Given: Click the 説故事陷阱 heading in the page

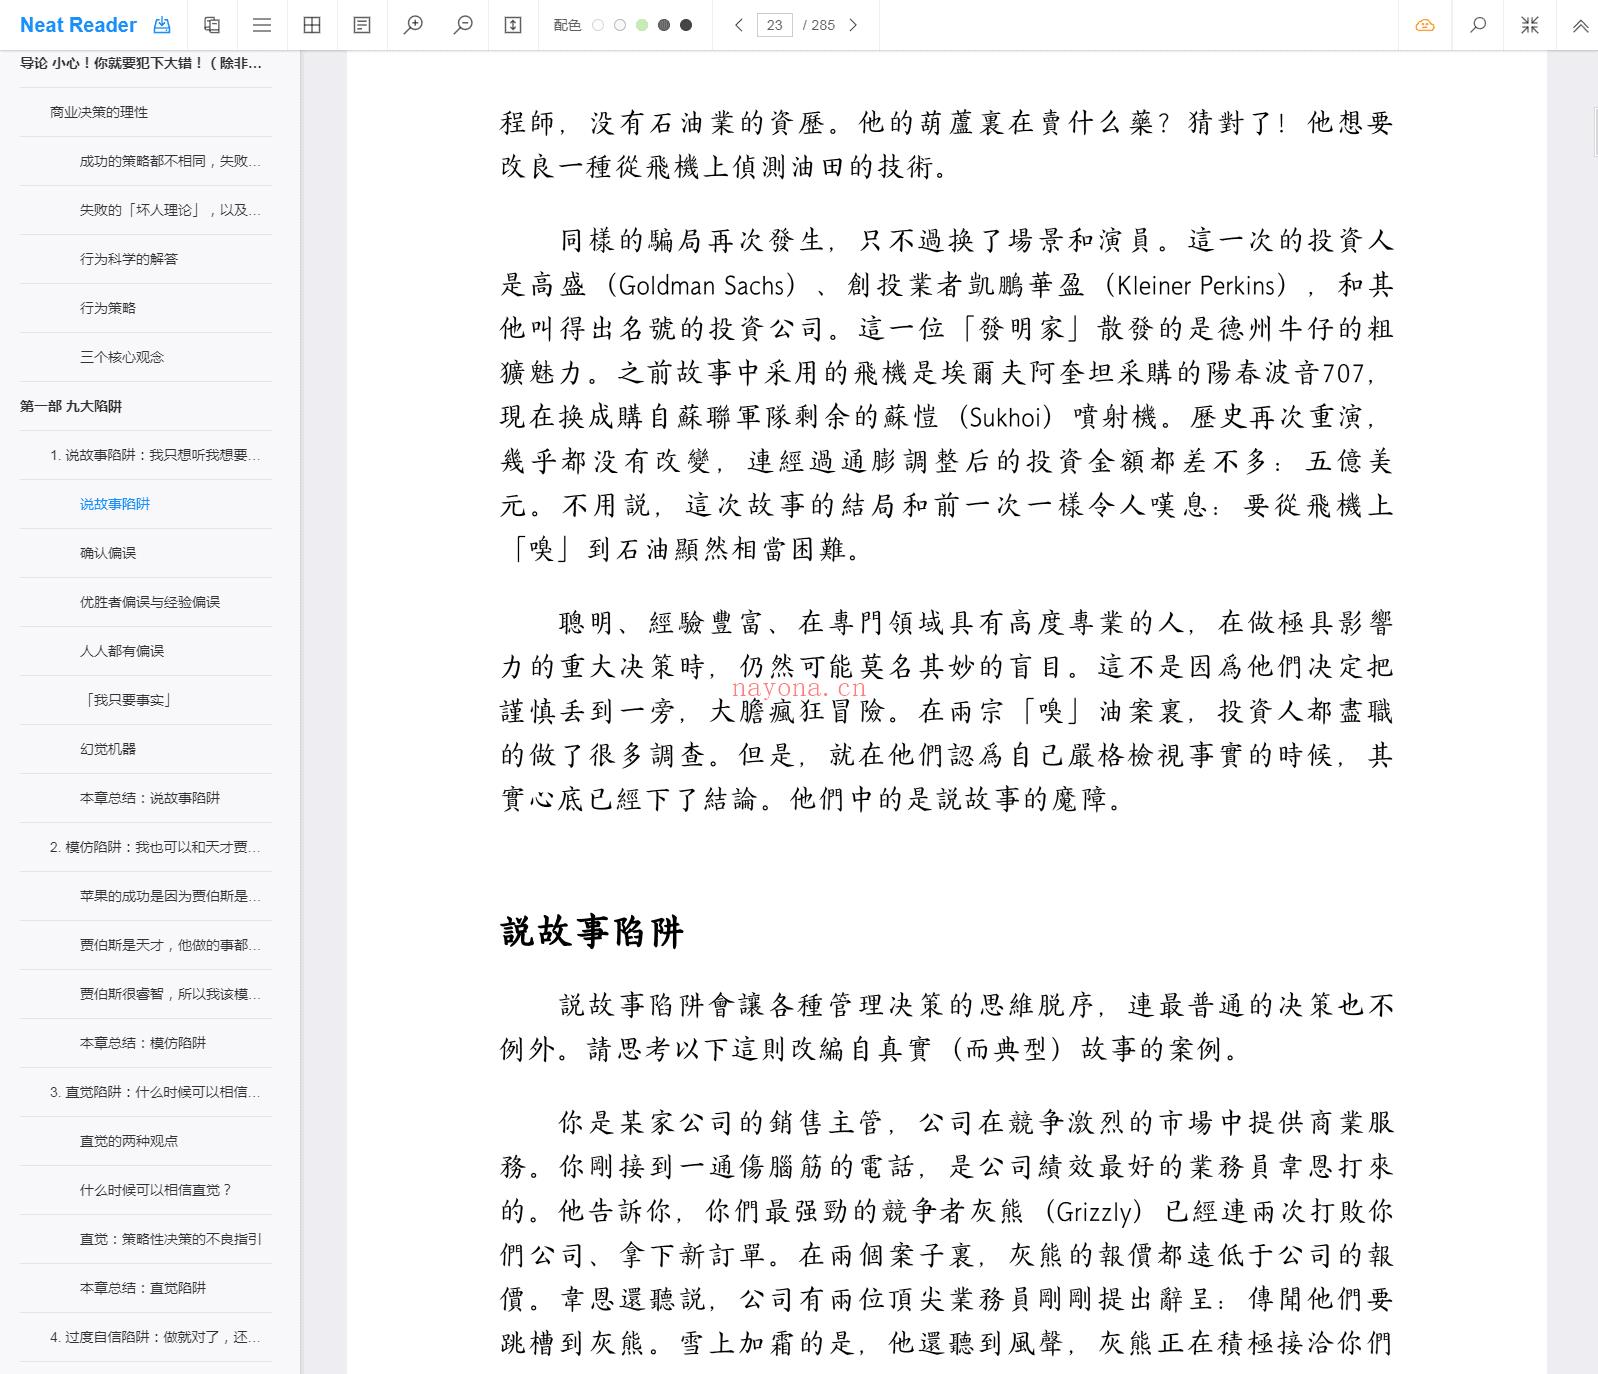Looking at the screenshot, I should point(592,932).
